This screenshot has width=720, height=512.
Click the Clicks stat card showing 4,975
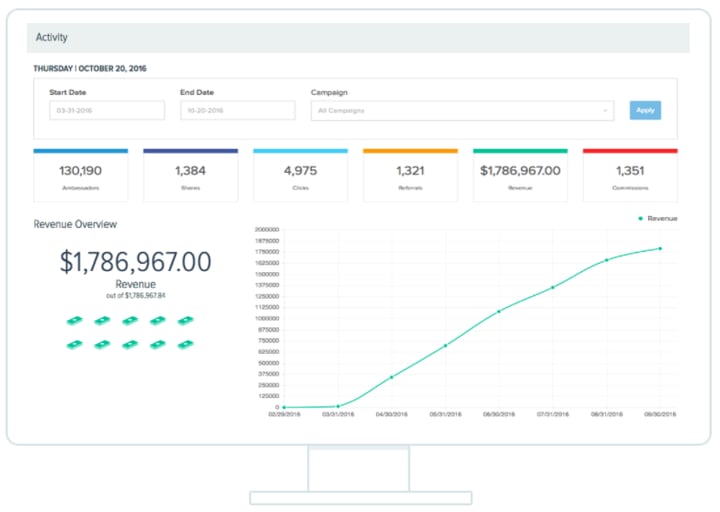(300, 175)
